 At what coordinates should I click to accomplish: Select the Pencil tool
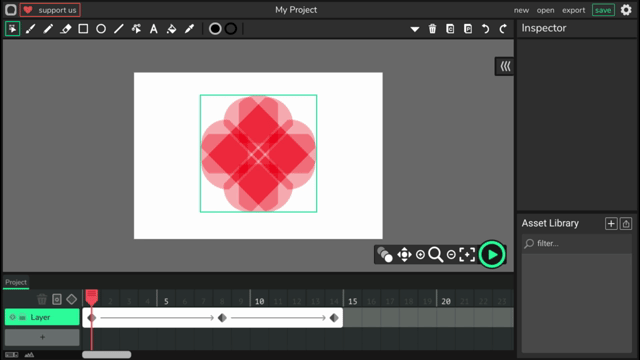tap(48, 29)
